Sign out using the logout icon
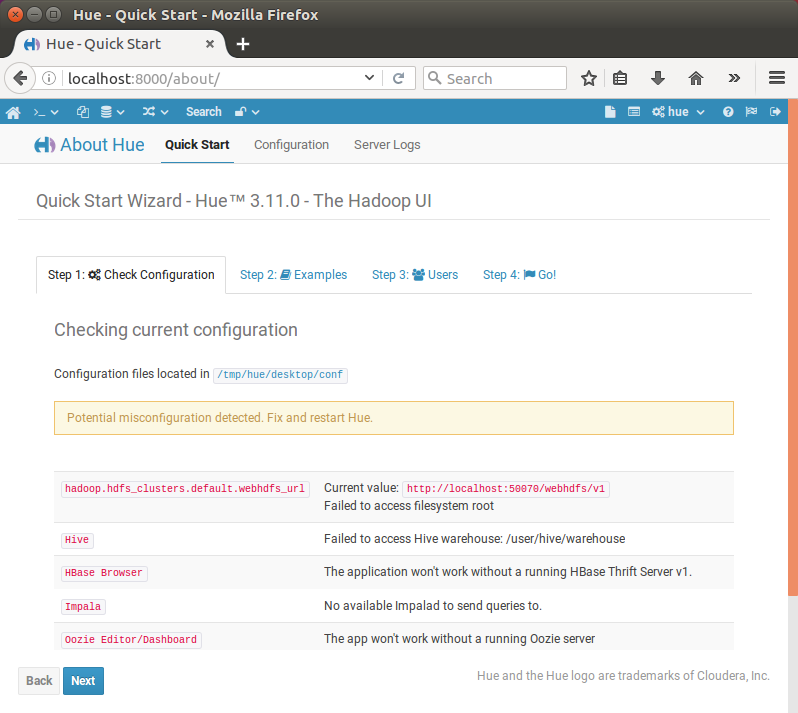This screenshot has height=713, width=798. tap(775, 112)
